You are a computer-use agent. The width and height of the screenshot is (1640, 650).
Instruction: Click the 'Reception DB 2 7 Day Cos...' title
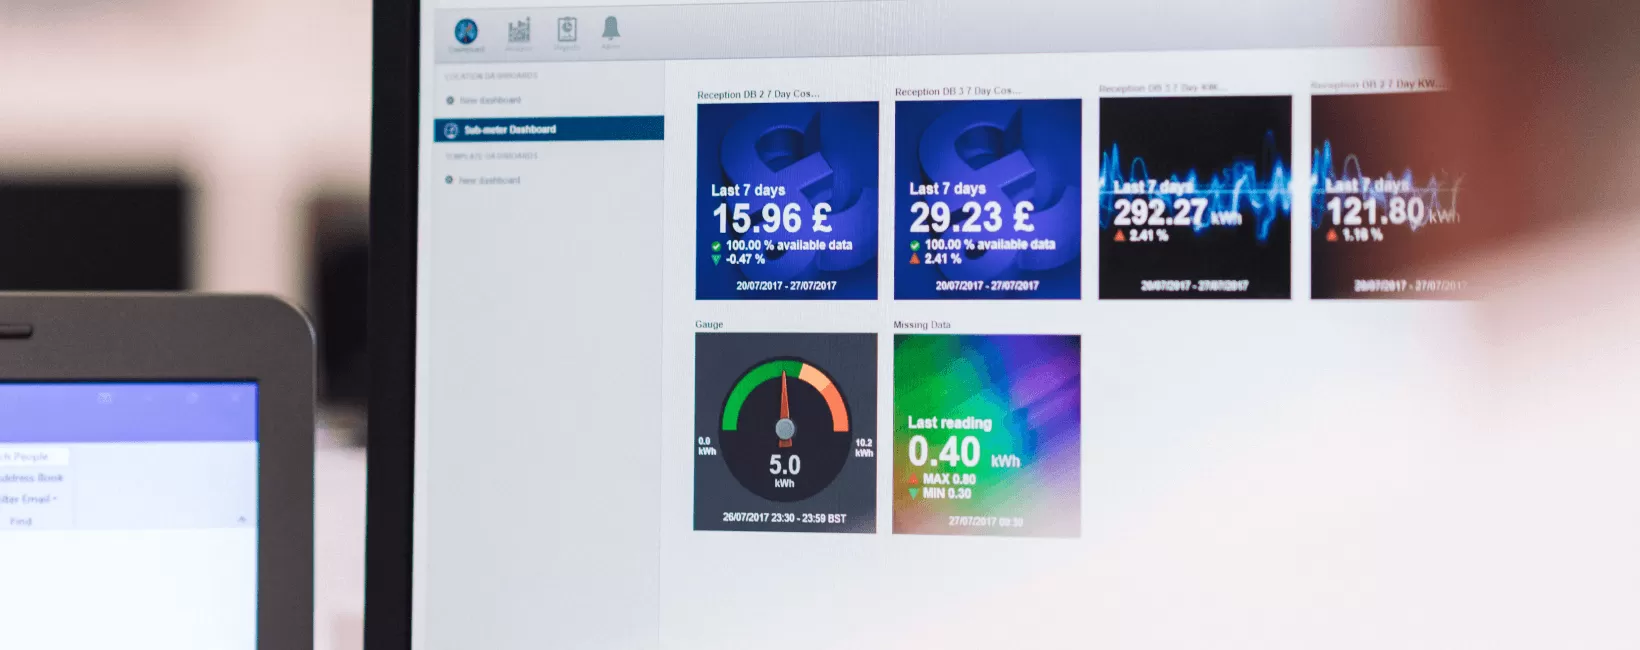coord(758,94)
